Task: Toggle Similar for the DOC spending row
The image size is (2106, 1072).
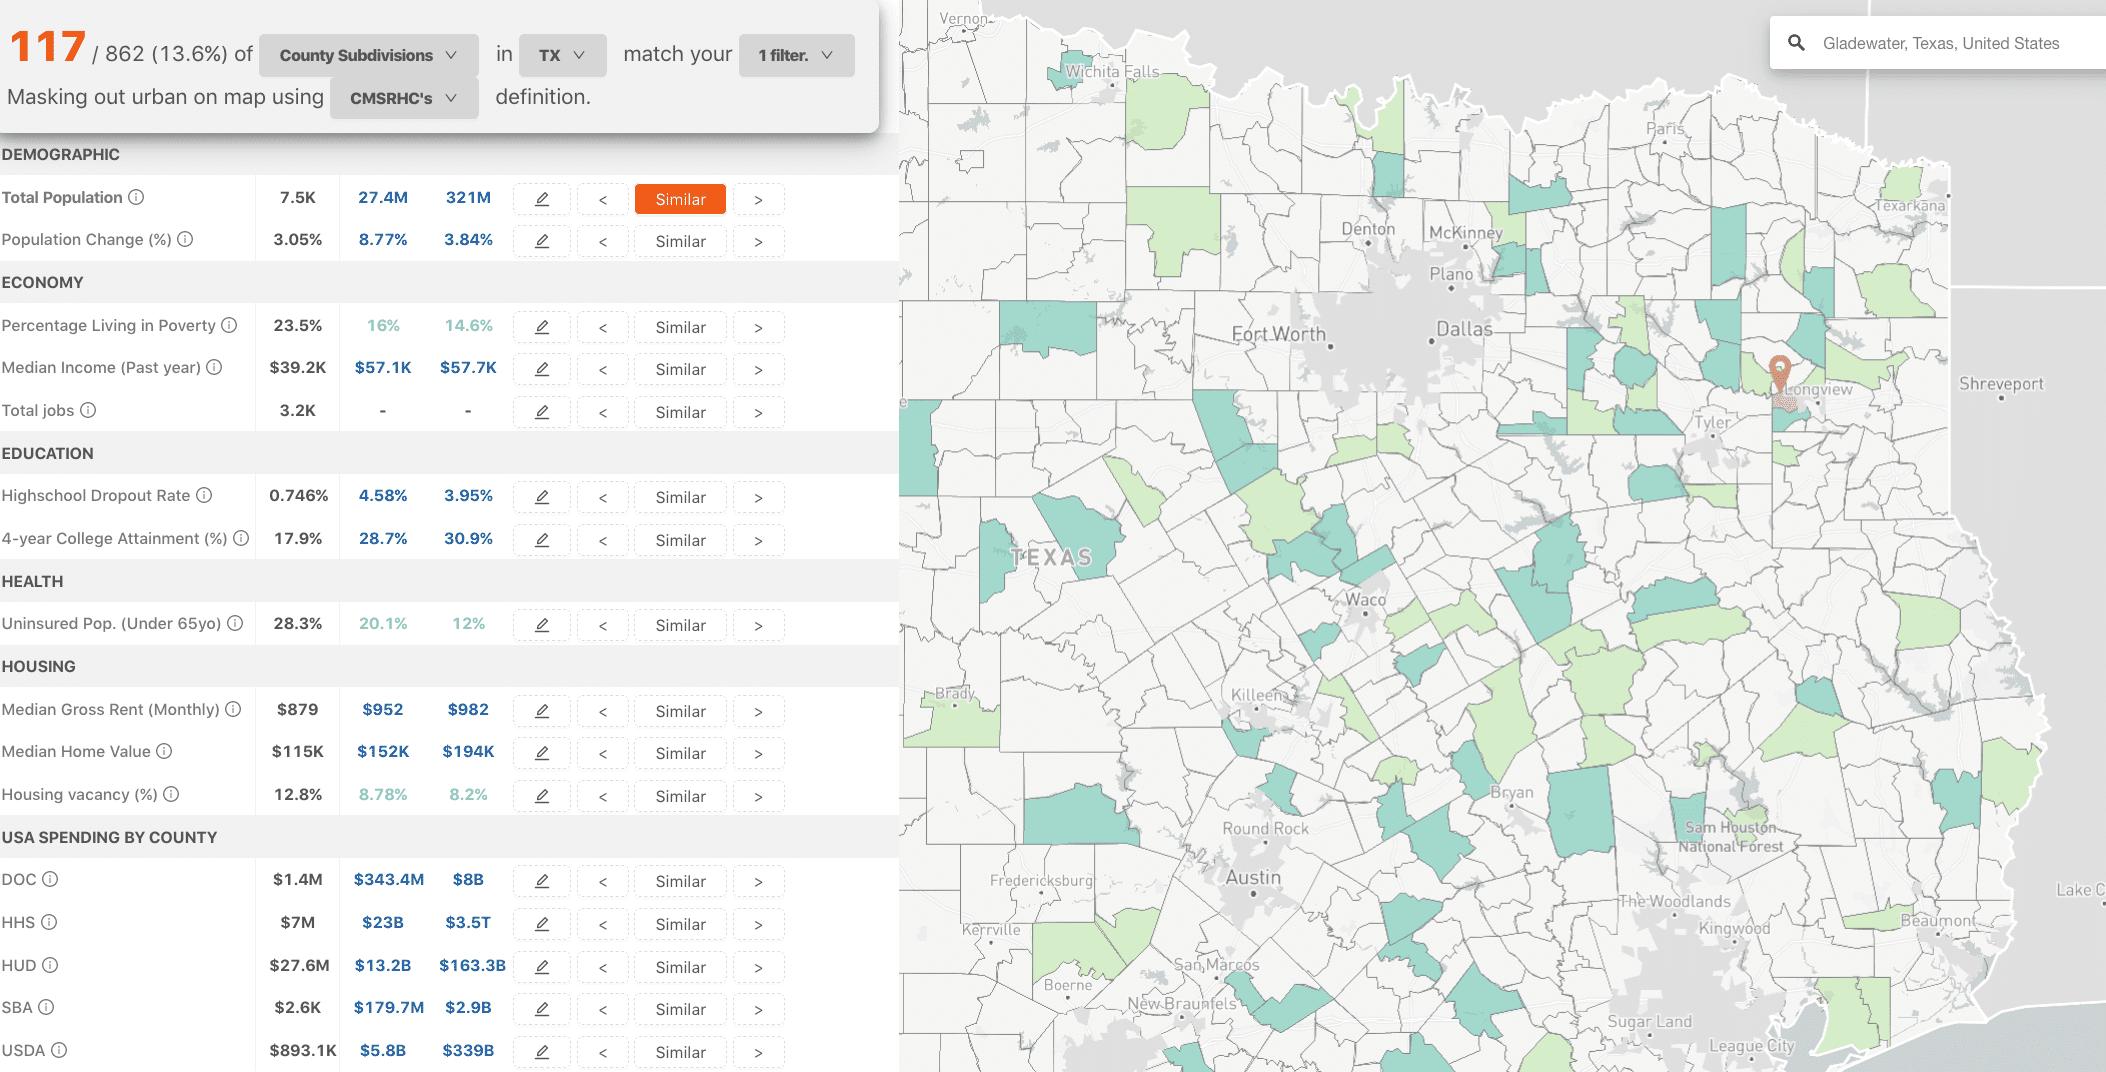Action: point(680,881)
